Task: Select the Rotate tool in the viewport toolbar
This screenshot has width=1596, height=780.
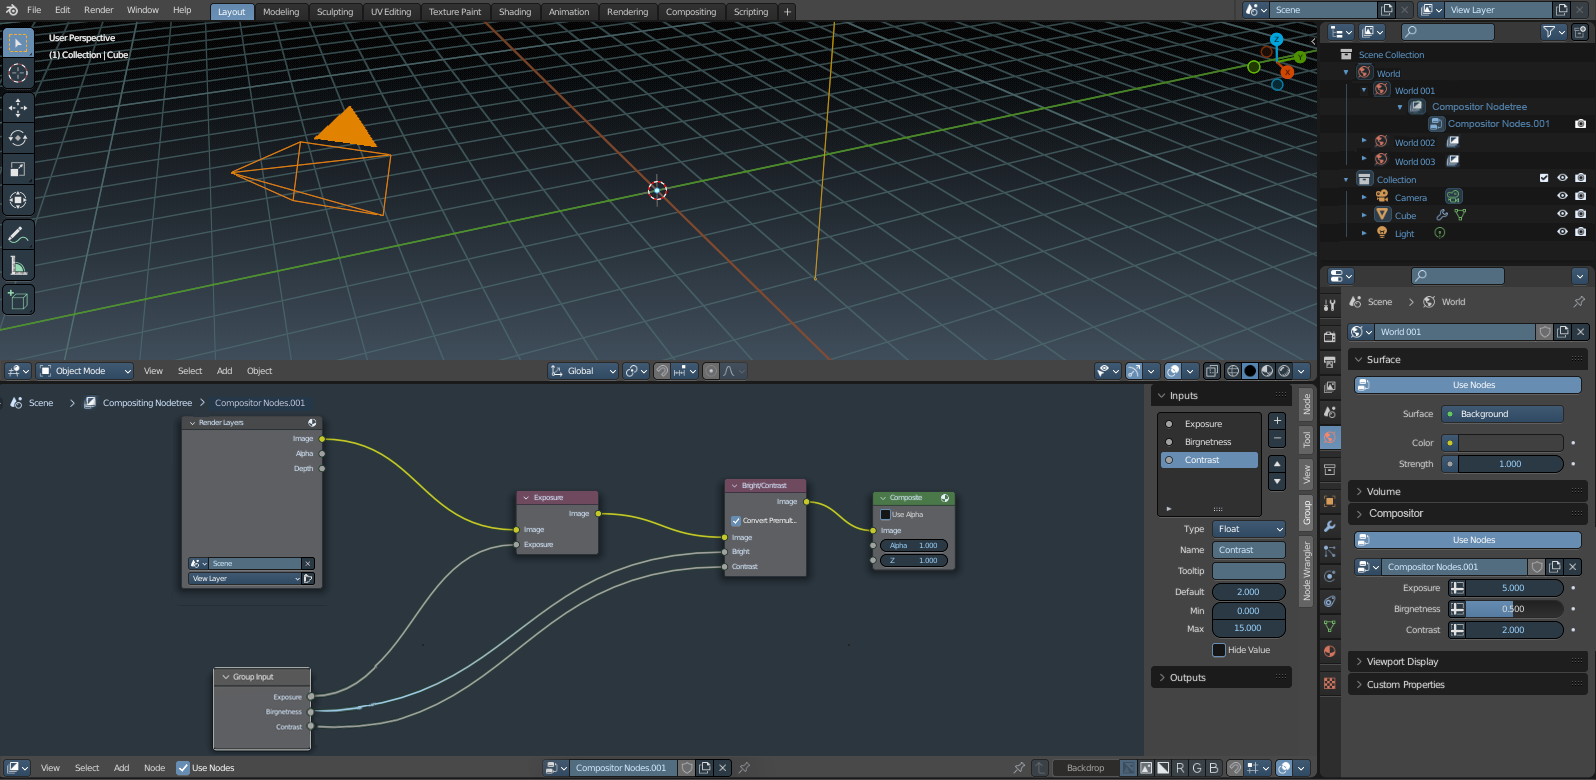Action: (x=18, y=138)
